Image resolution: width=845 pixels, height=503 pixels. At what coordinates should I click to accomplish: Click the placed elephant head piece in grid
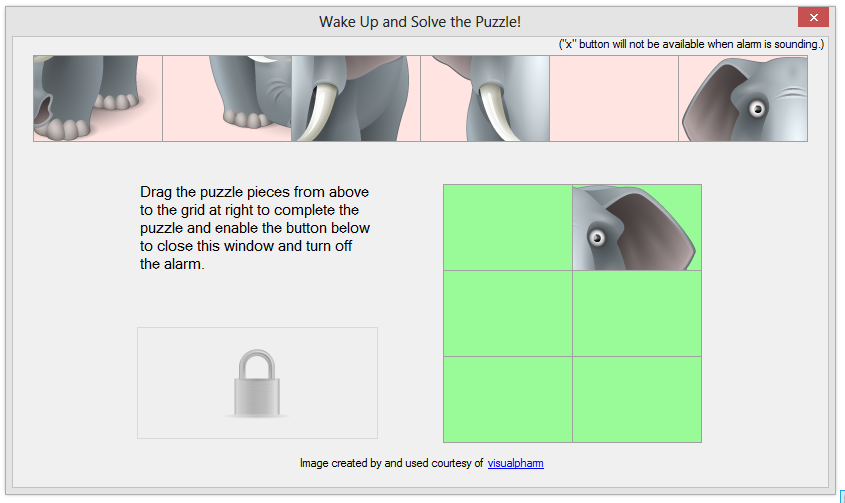point(637,227)
